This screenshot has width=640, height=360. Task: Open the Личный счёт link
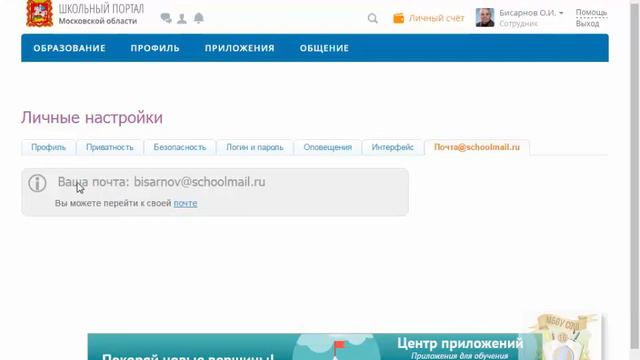[x=436, y=18]
